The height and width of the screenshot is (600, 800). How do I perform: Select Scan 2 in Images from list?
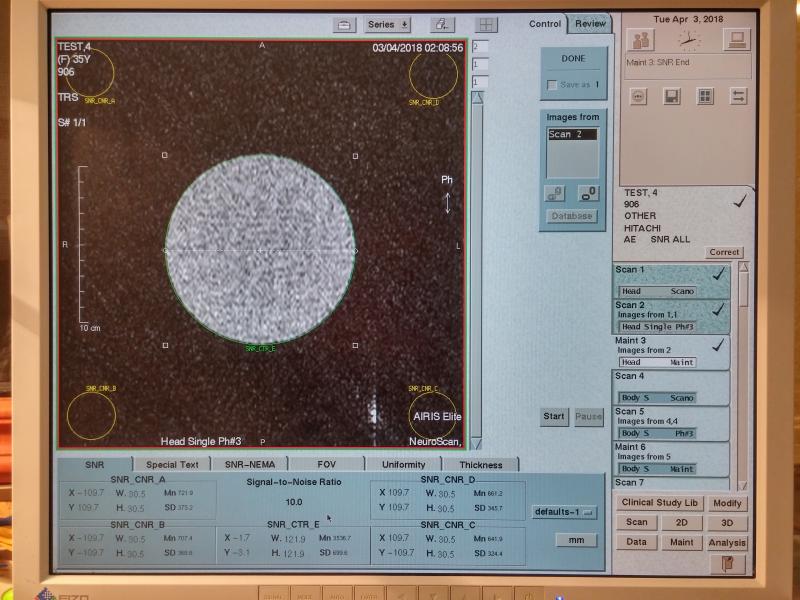point(572,134)
